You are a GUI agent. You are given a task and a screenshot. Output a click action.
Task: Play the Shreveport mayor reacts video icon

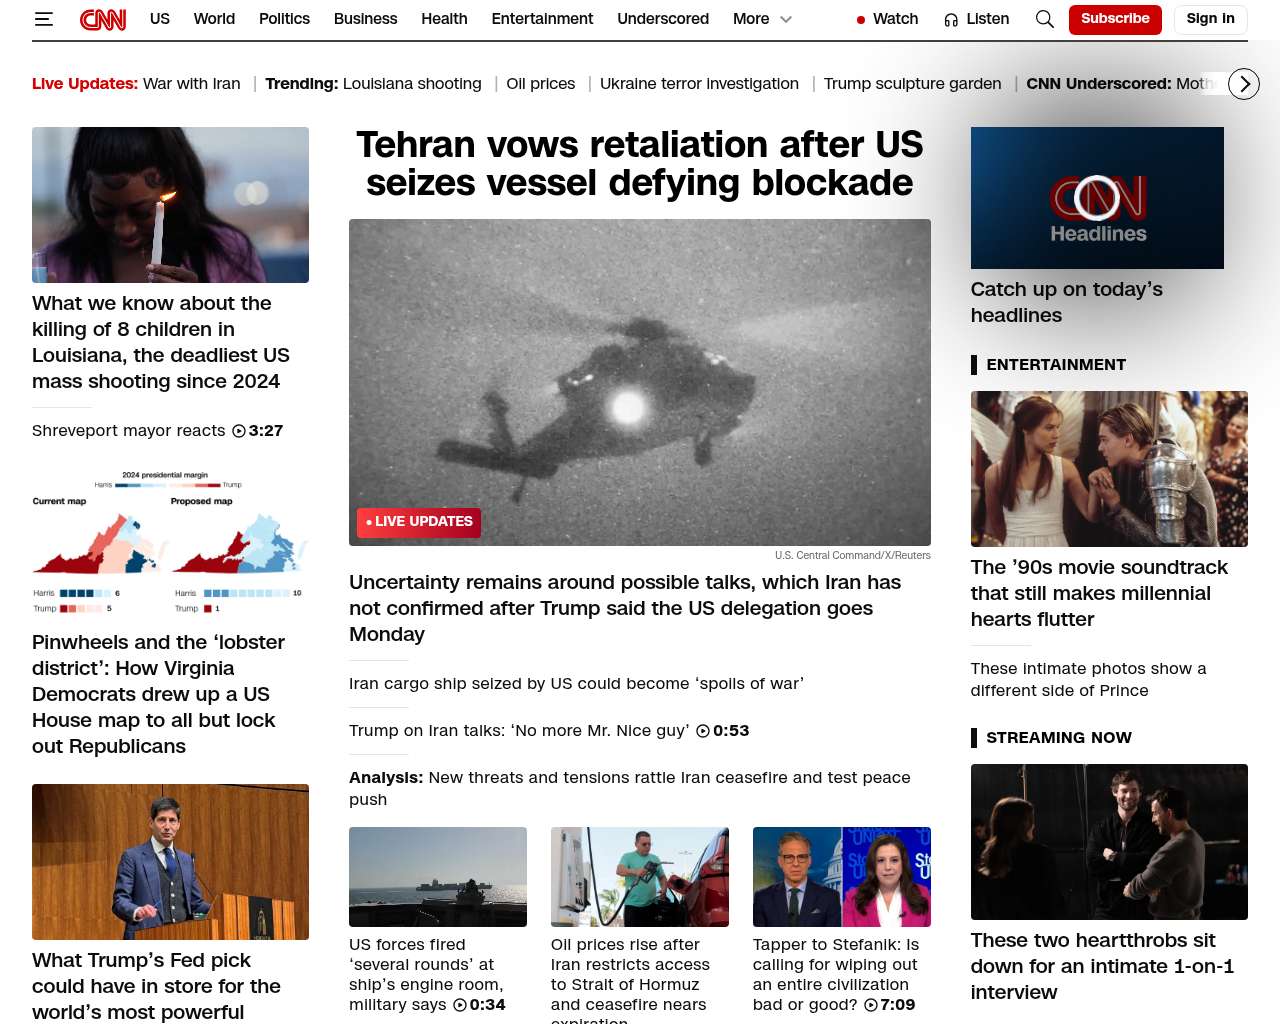tap(239, 431)
